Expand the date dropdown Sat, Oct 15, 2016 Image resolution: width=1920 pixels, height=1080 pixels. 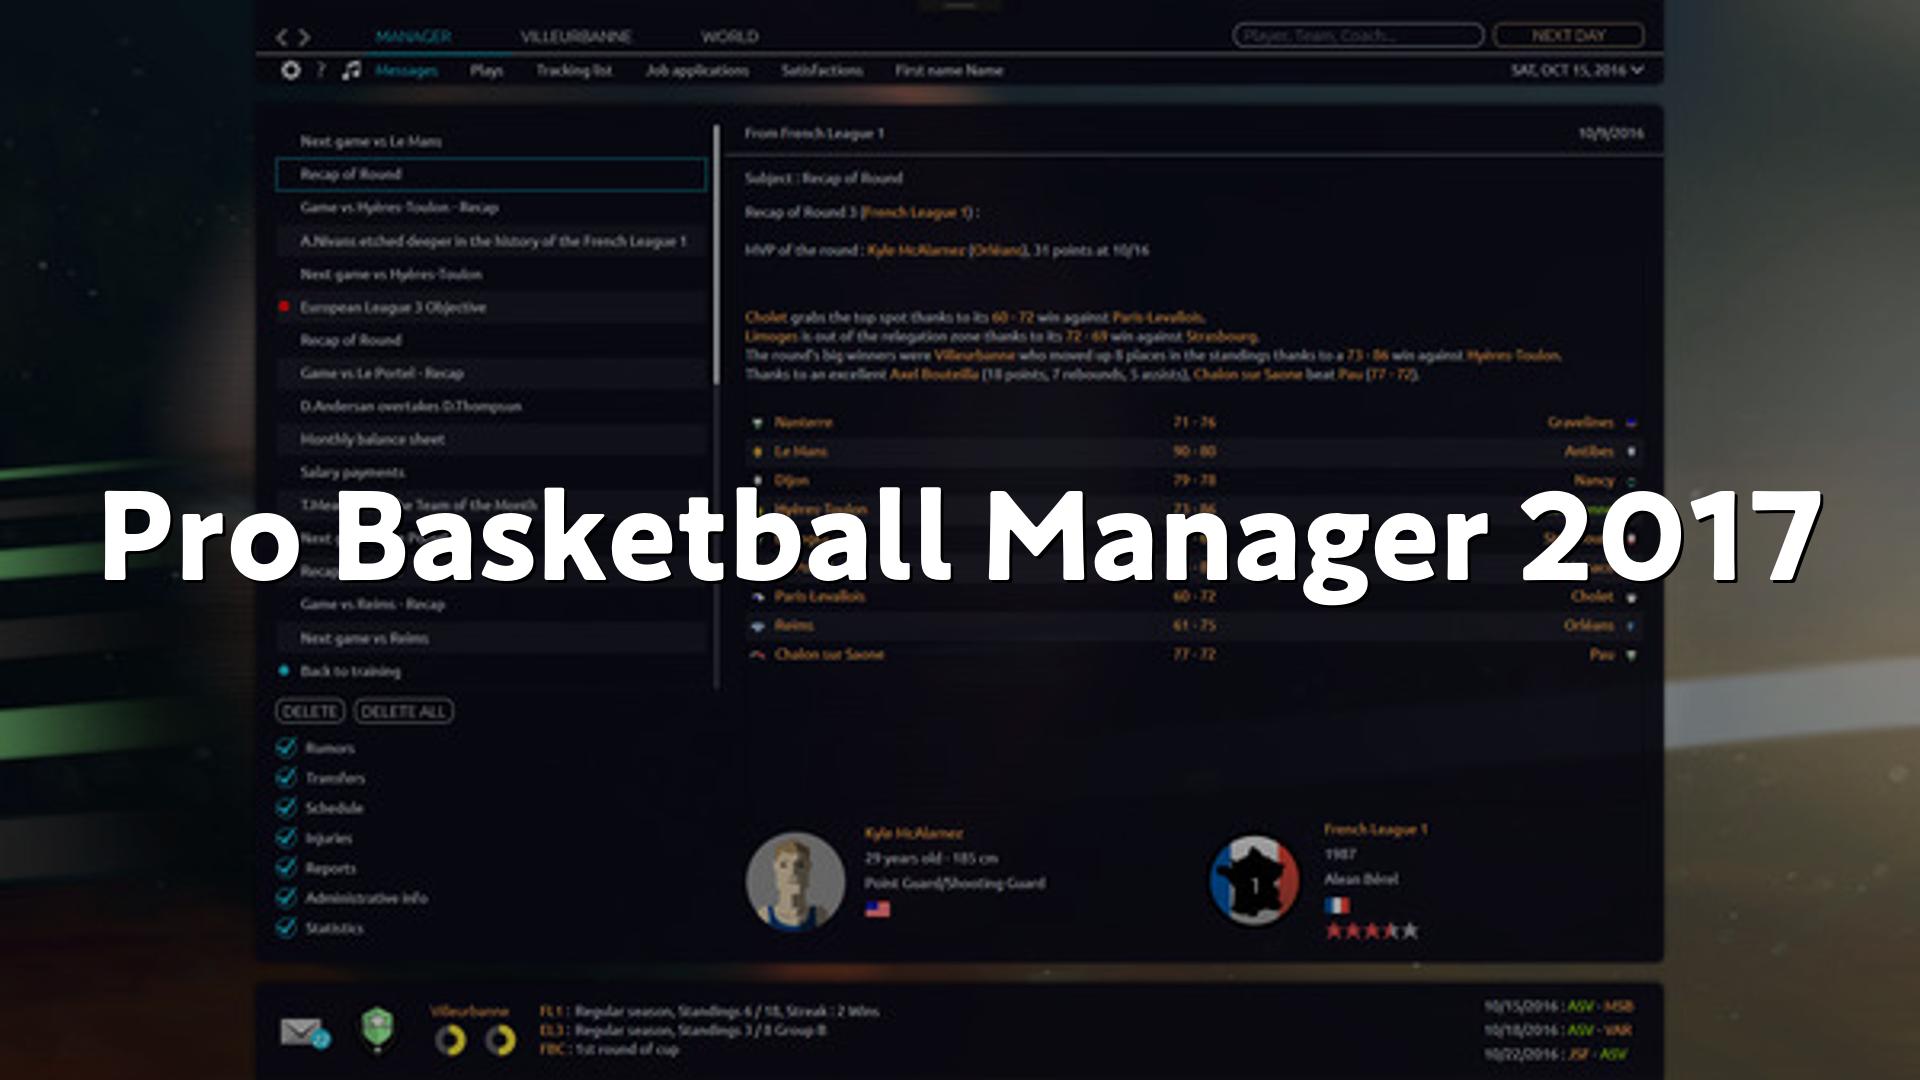[1577, 70]
